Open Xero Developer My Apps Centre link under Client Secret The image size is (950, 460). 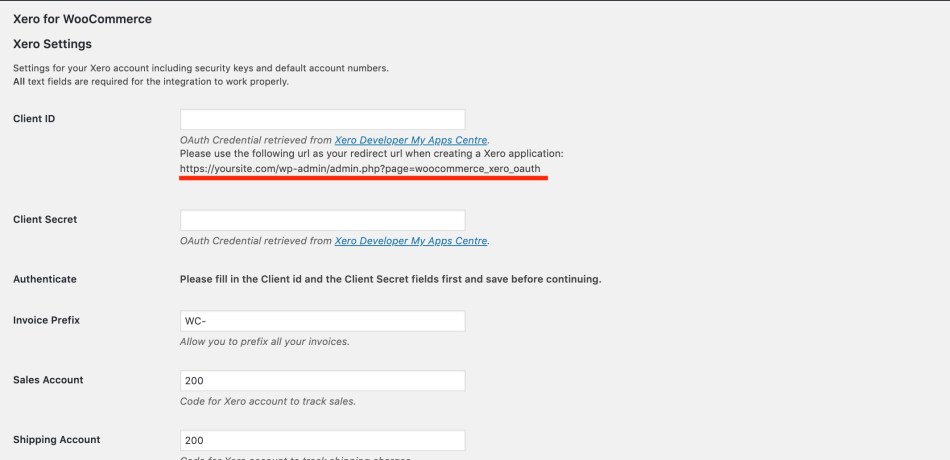(x=411, y=241)
